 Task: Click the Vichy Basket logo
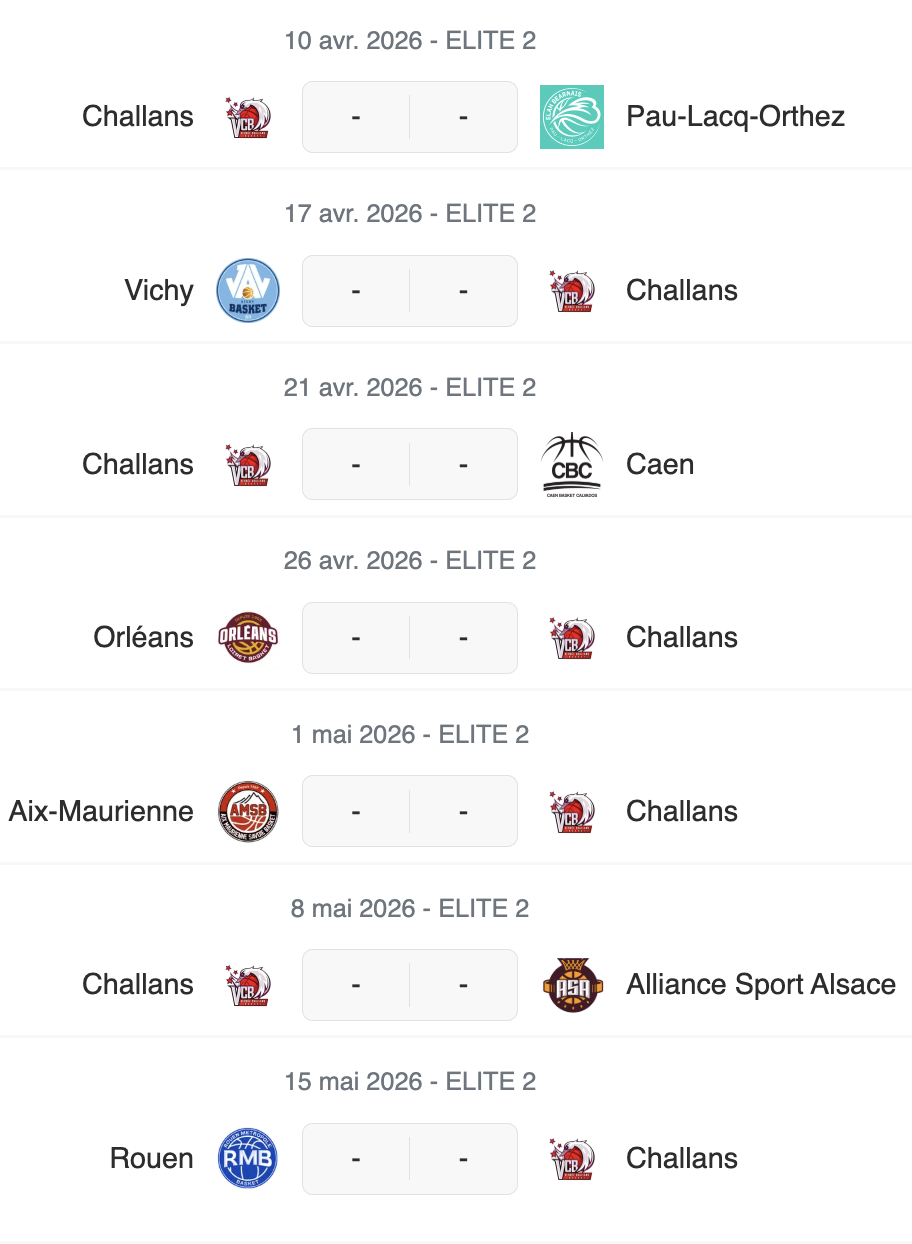248,291
